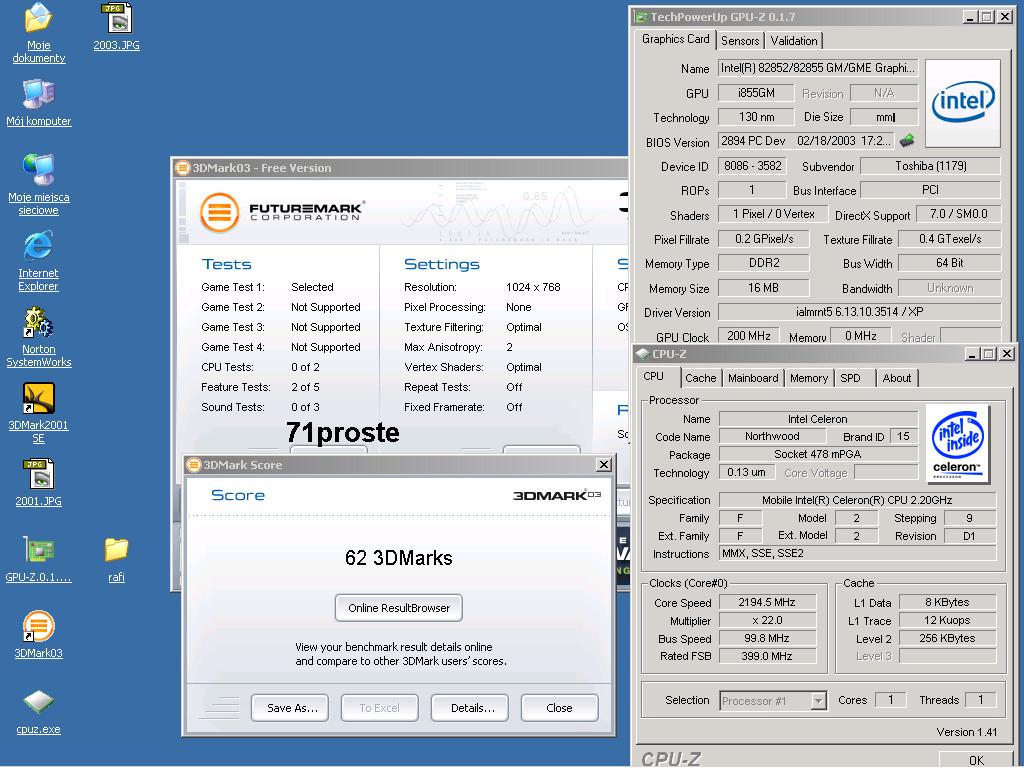Click the Intel logo in GPU-Z

point(963,103)
